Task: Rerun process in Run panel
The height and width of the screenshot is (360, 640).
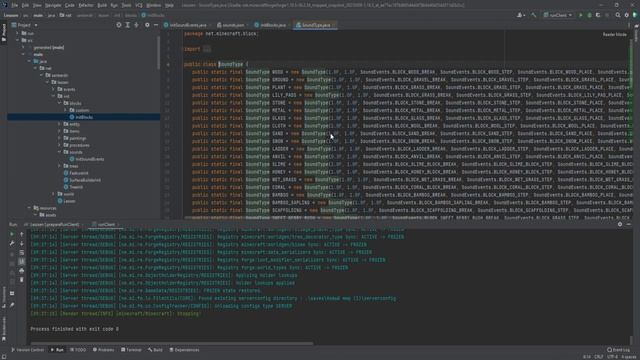Action: pos(12,234)
